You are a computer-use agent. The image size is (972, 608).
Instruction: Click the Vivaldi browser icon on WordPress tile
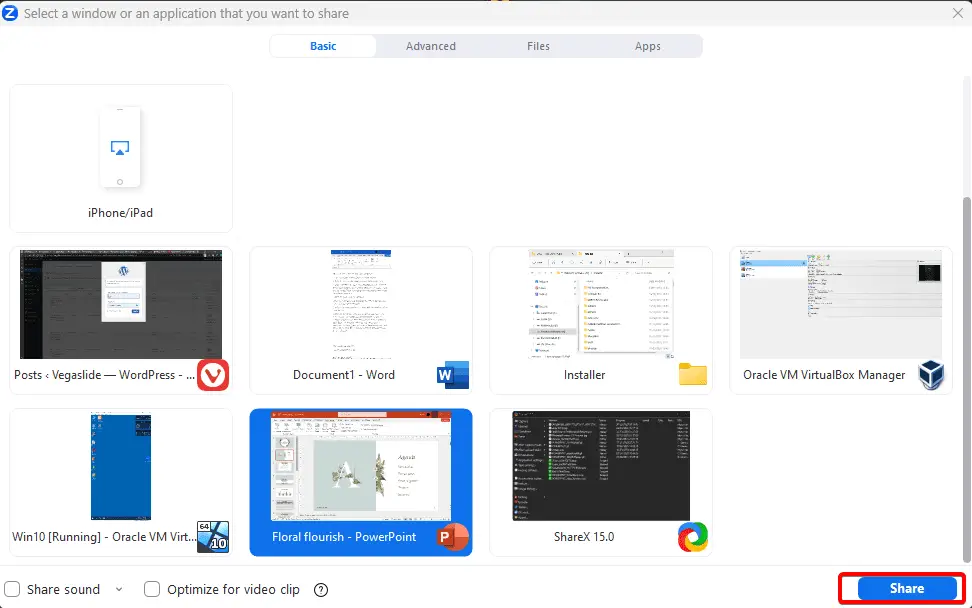pos(213,375)
